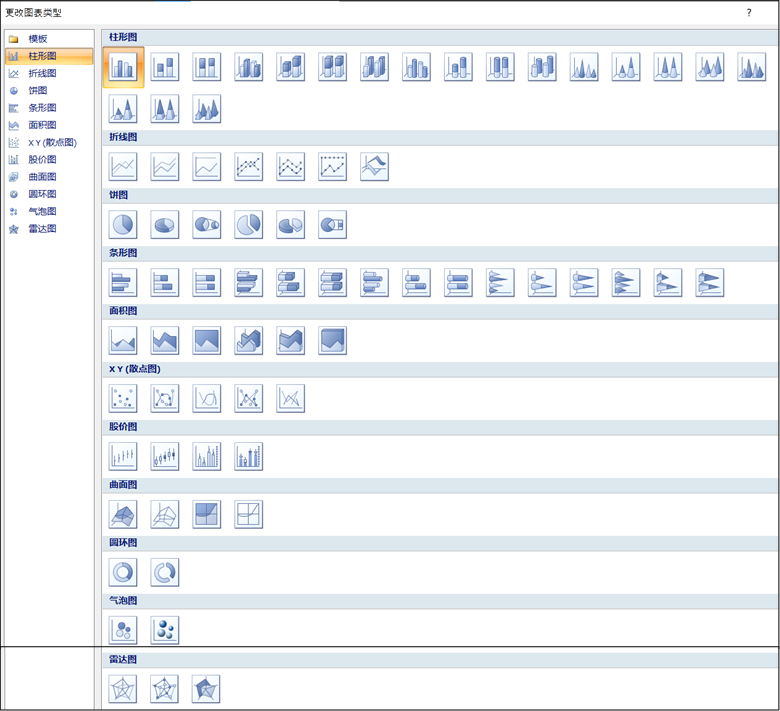Image resolution: width=780 pixels, height=711 pixels.
Task: Choose the 100% stacked area chart icon
Action: (206, 340)
